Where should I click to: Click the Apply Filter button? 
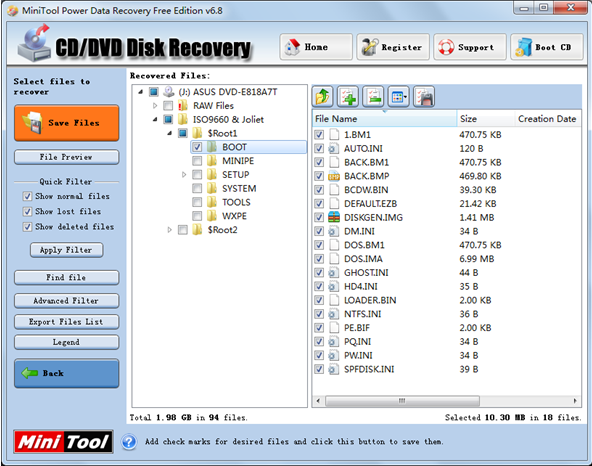66,250
